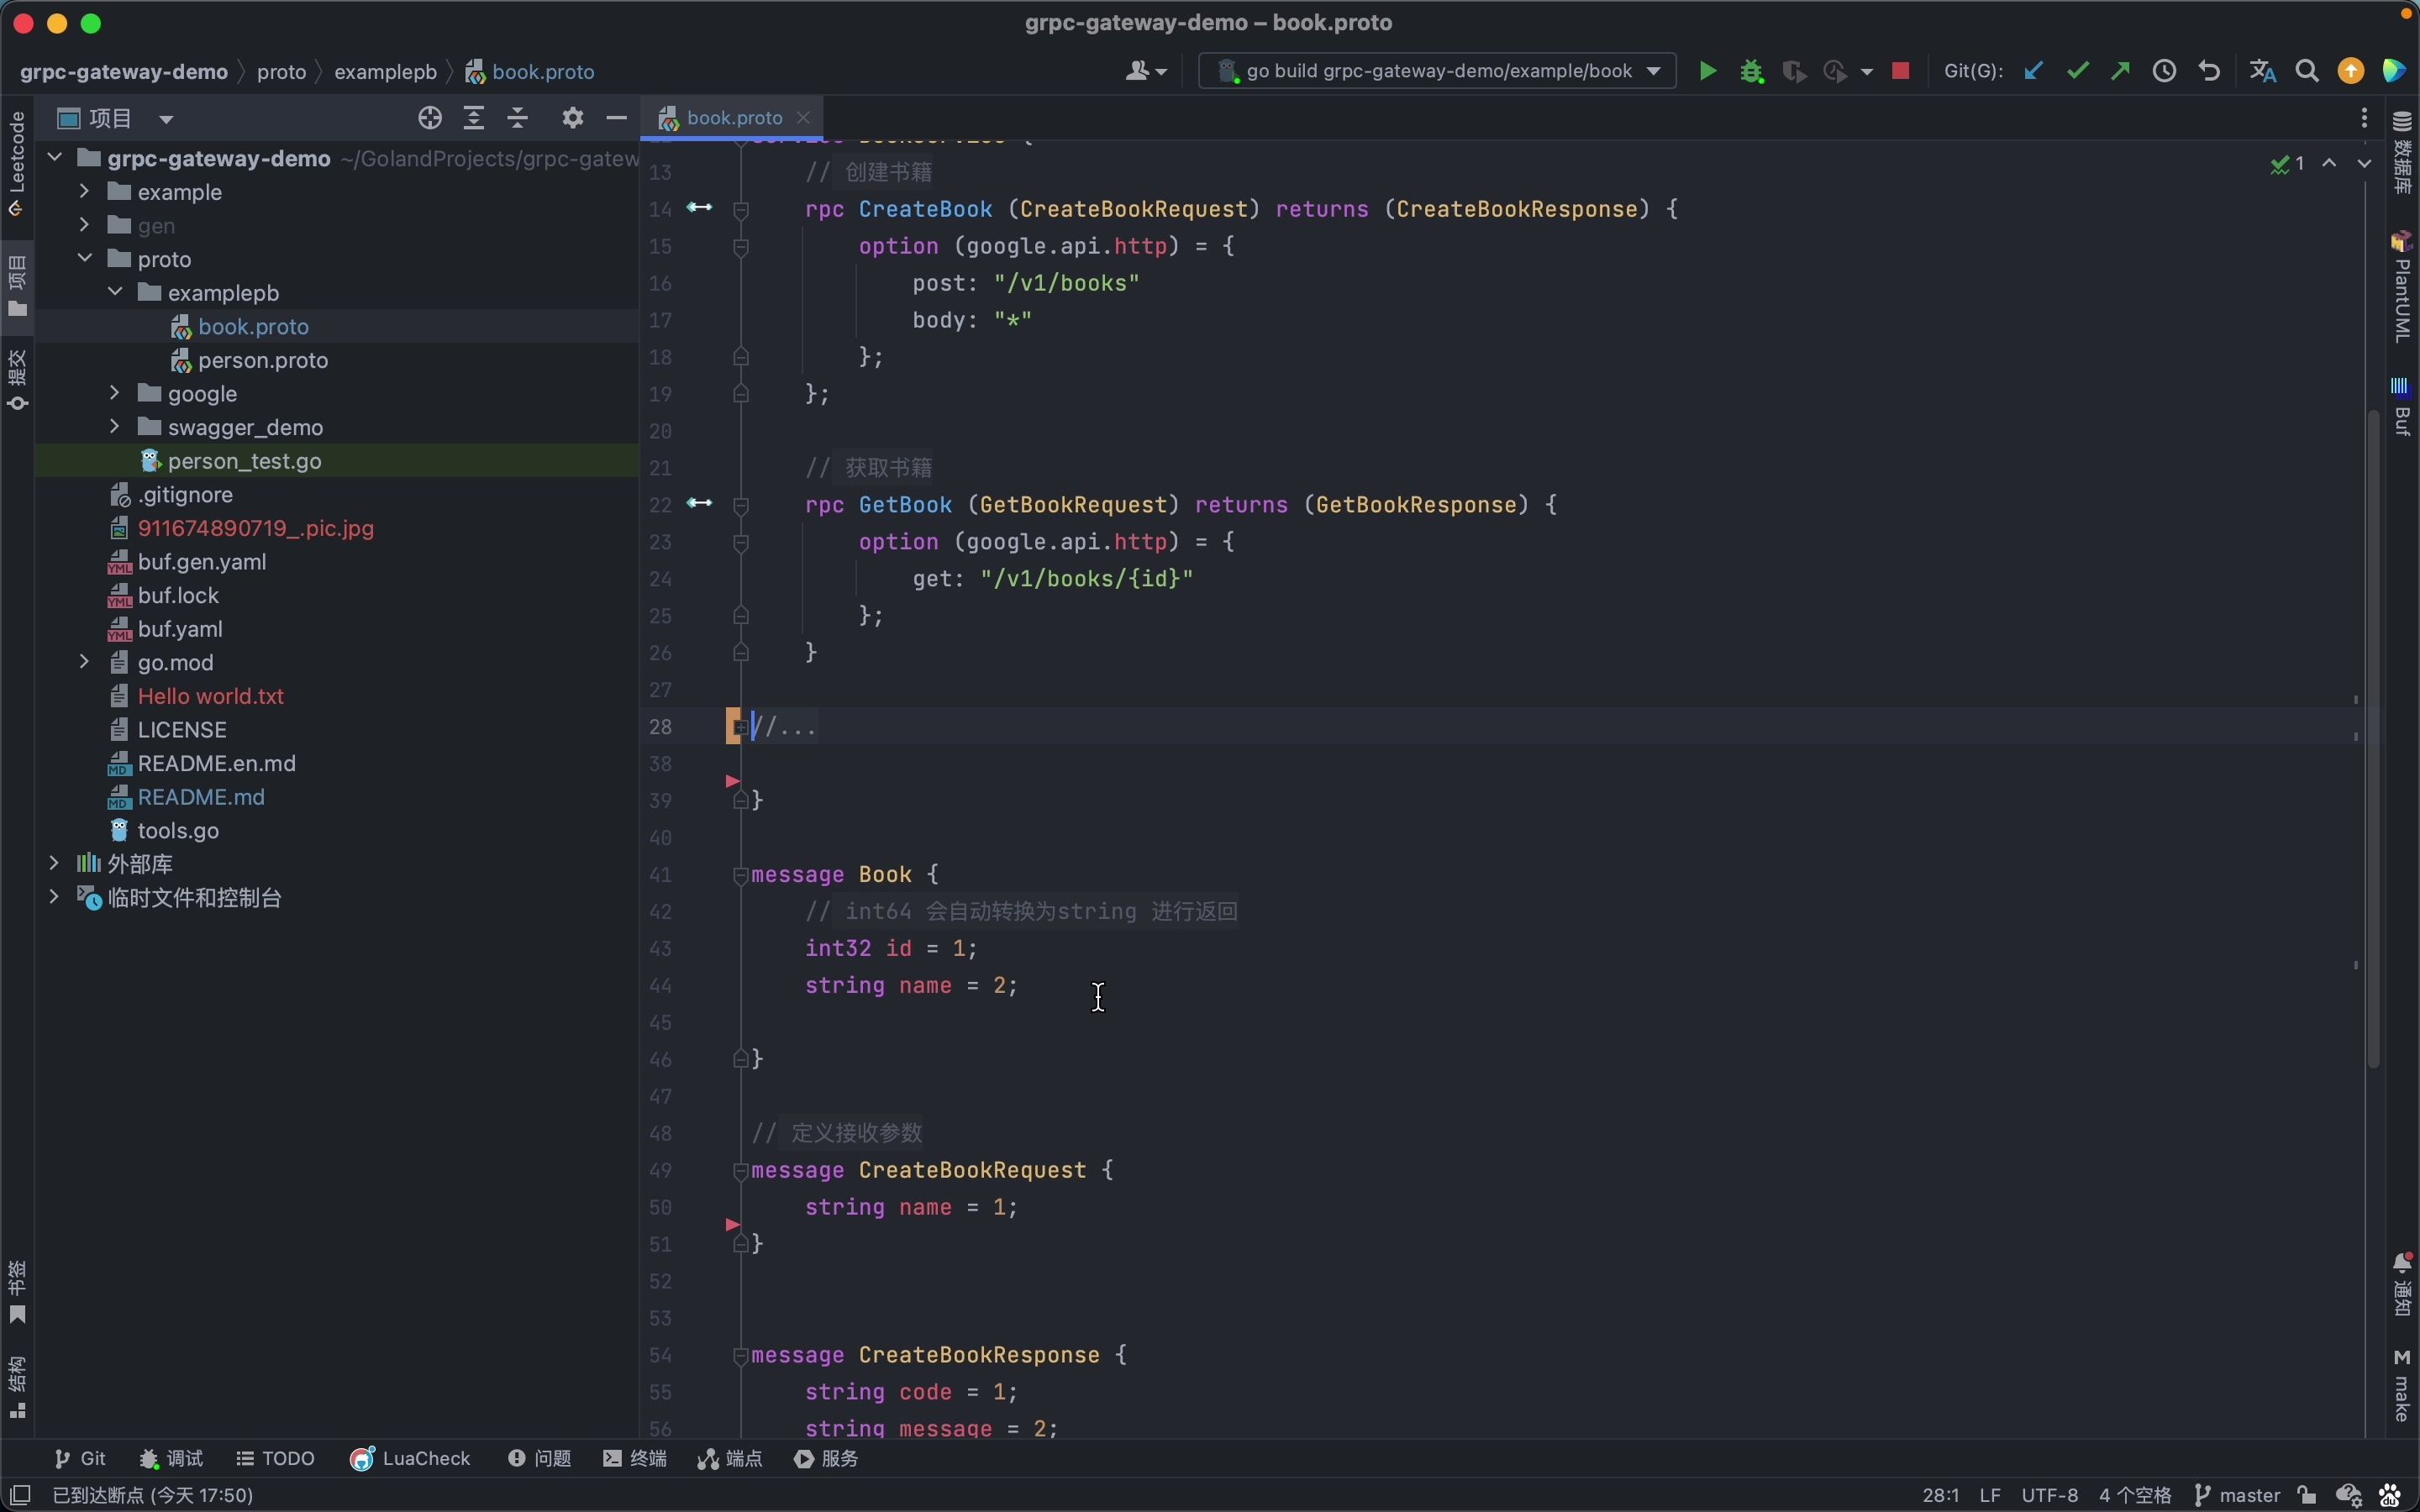Click gutter arrow icon at GetBook line

tap(700, 503)
